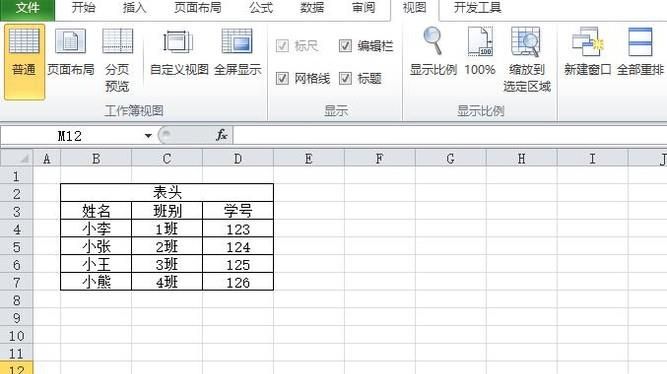Open Custom Views (自定义视图)
This screenshot has height=374, width=667.
(x=179, y=53)
